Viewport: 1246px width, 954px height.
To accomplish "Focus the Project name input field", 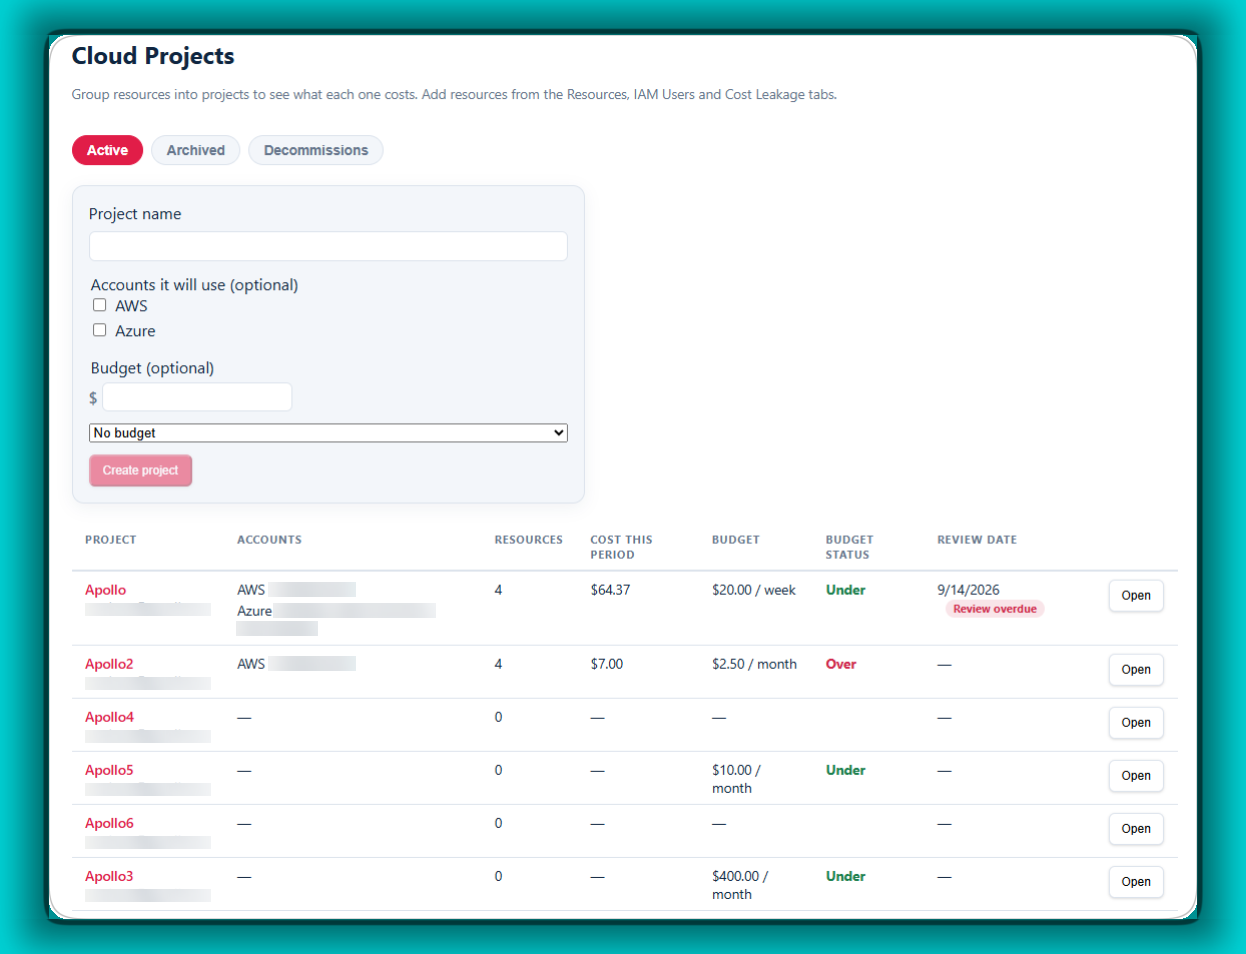I will point(328,246).
